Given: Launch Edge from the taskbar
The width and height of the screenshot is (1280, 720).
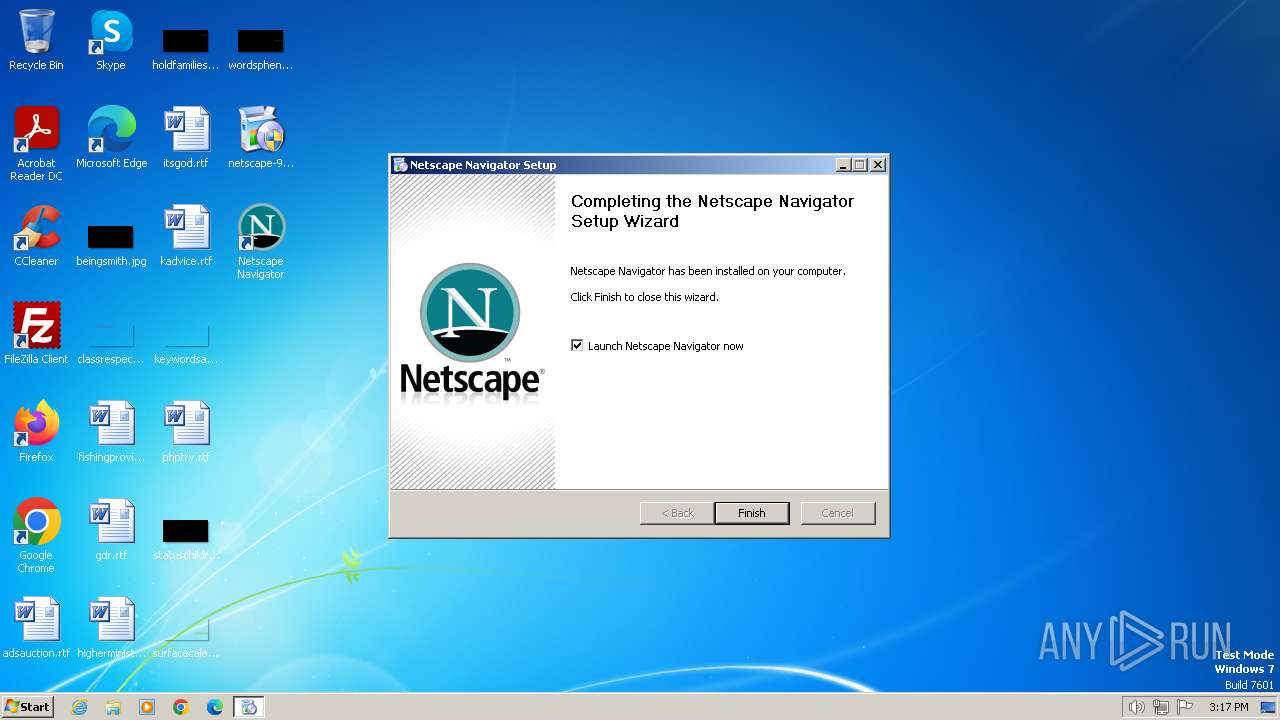Looking at the screenshot, I should point(215,707).
